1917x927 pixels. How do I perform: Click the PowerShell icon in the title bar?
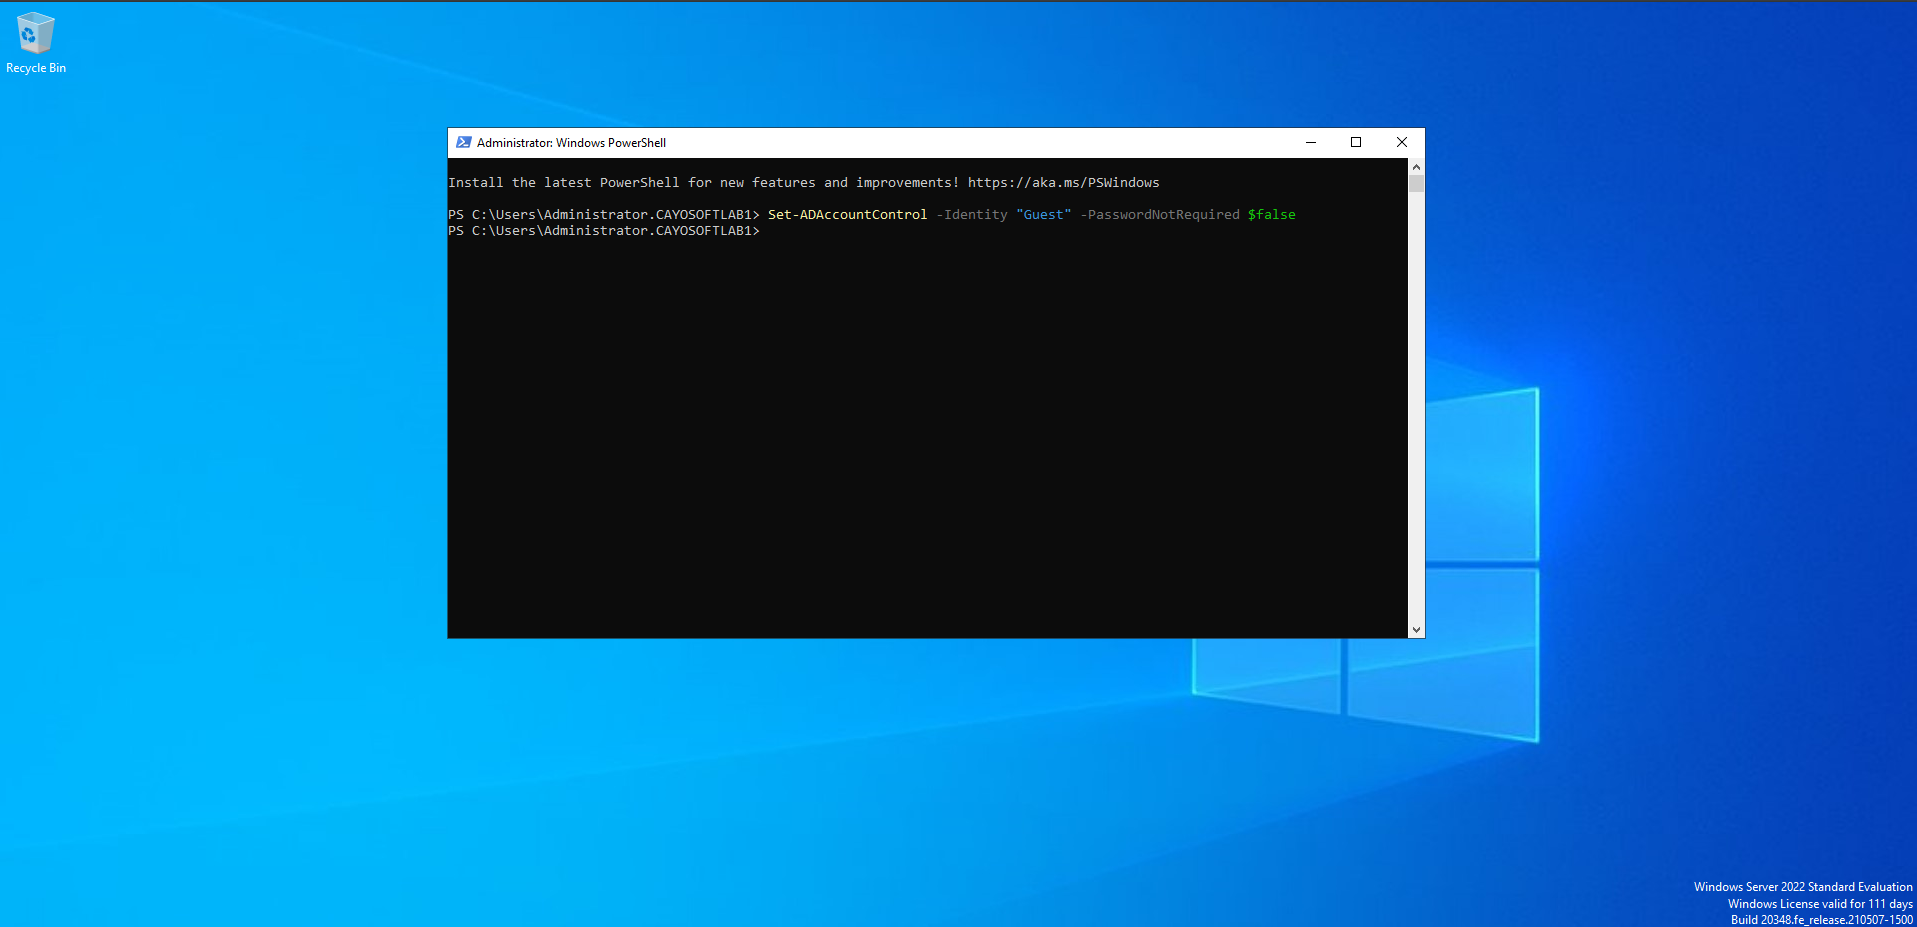[x=463, y=143]
